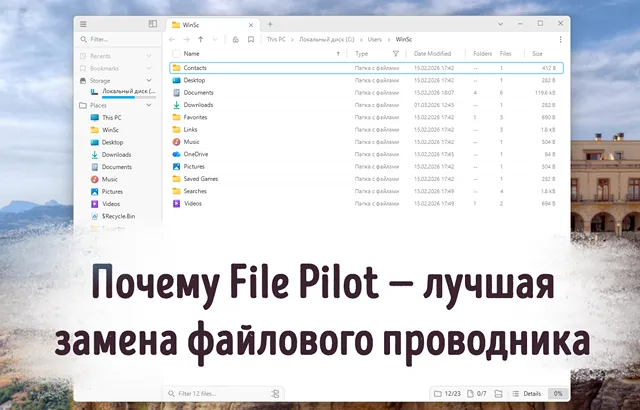Image resolution: width=640 pixels, height=410 pixels.
Task: Open Downloads in the sidebar Places list
Action: 116,155
